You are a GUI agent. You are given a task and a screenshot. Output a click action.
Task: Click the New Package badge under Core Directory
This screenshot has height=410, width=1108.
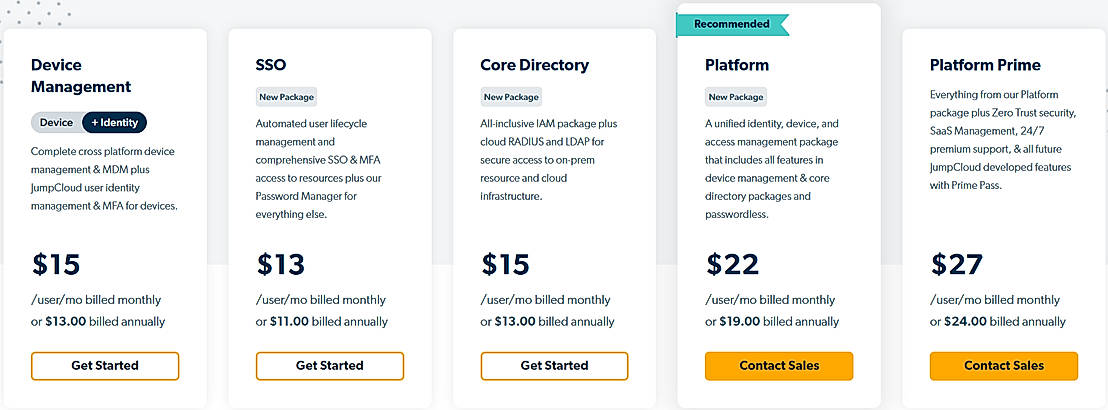click(511, 97)
